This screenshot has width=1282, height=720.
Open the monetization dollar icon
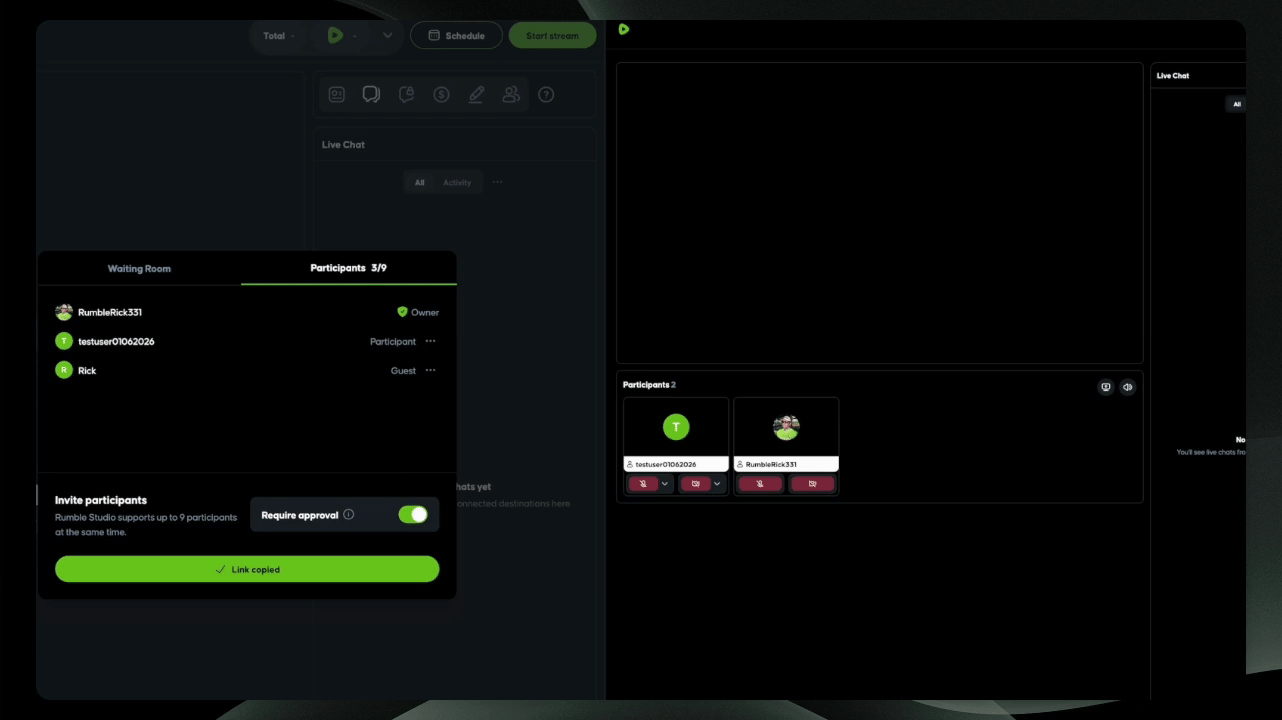pos(441,95)
